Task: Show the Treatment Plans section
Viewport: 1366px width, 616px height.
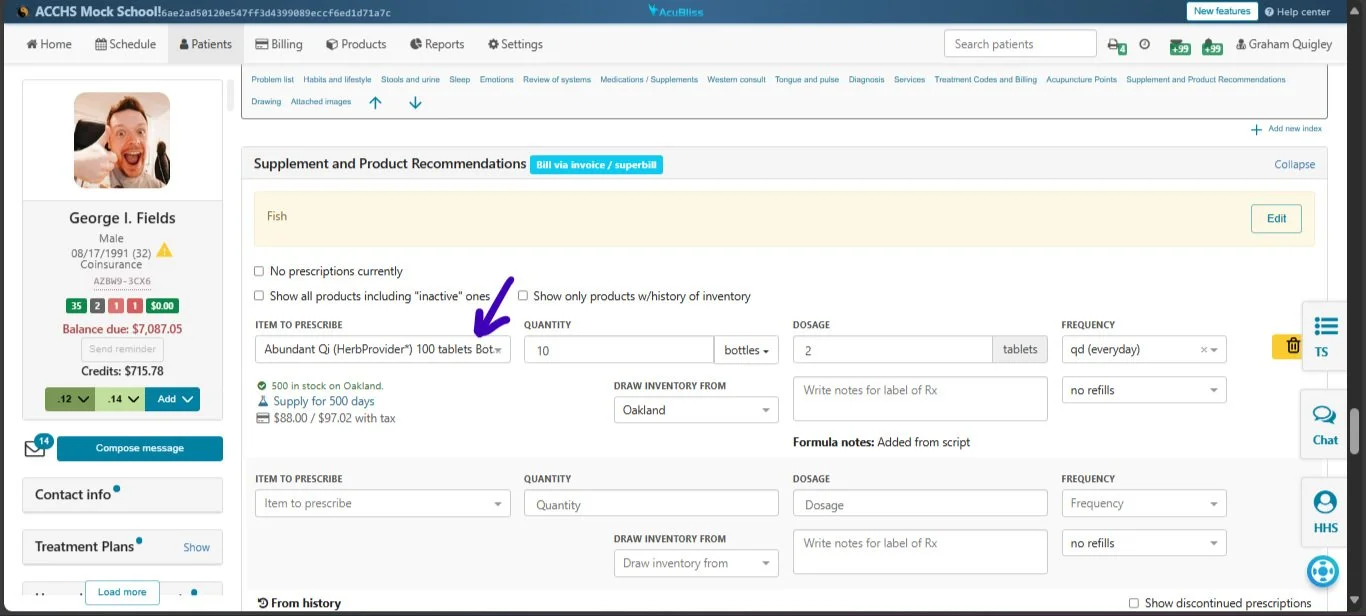Action: (196, 547)
